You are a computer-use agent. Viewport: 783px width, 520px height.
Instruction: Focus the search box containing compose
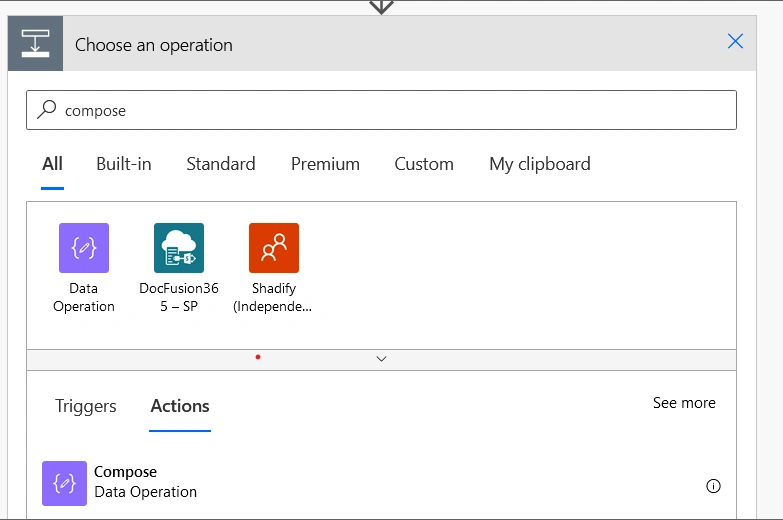[382, 110]
